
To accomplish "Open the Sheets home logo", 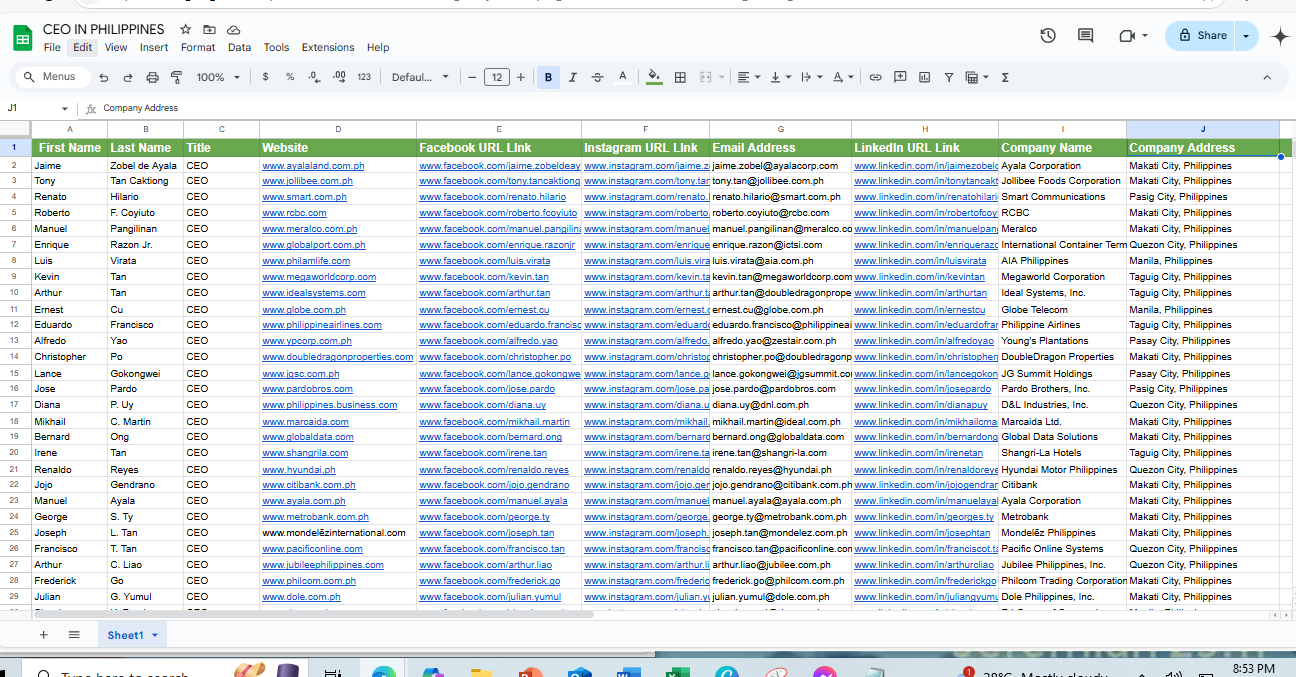I will coord(22,38).
